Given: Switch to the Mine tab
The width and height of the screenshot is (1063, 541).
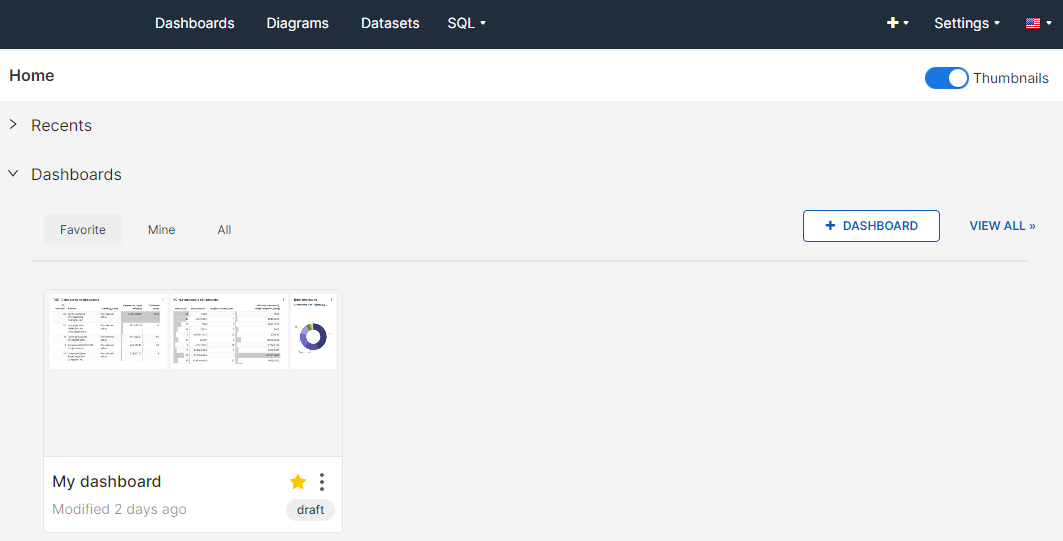Looking at the screenshot, I should [x=161, y=230].
